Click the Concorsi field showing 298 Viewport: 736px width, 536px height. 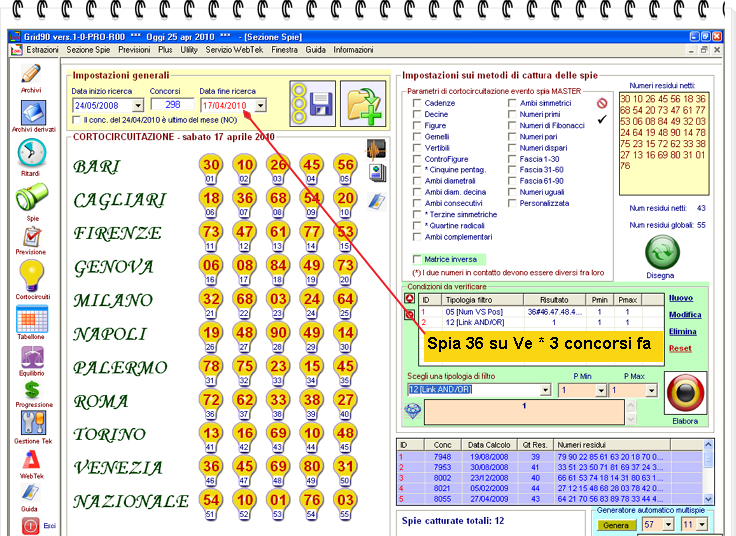pos(172,105)
